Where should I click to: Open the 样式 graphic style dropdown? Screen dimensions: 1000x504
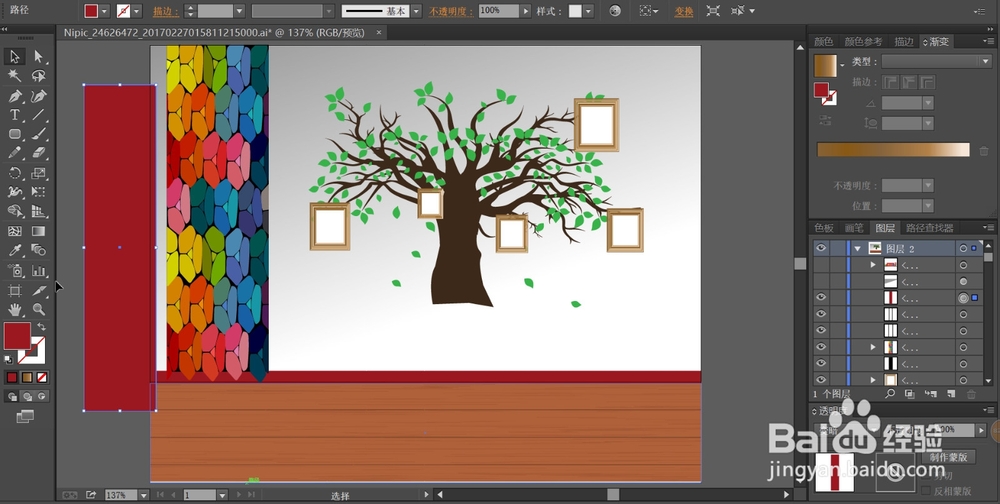tap(588, 11)
